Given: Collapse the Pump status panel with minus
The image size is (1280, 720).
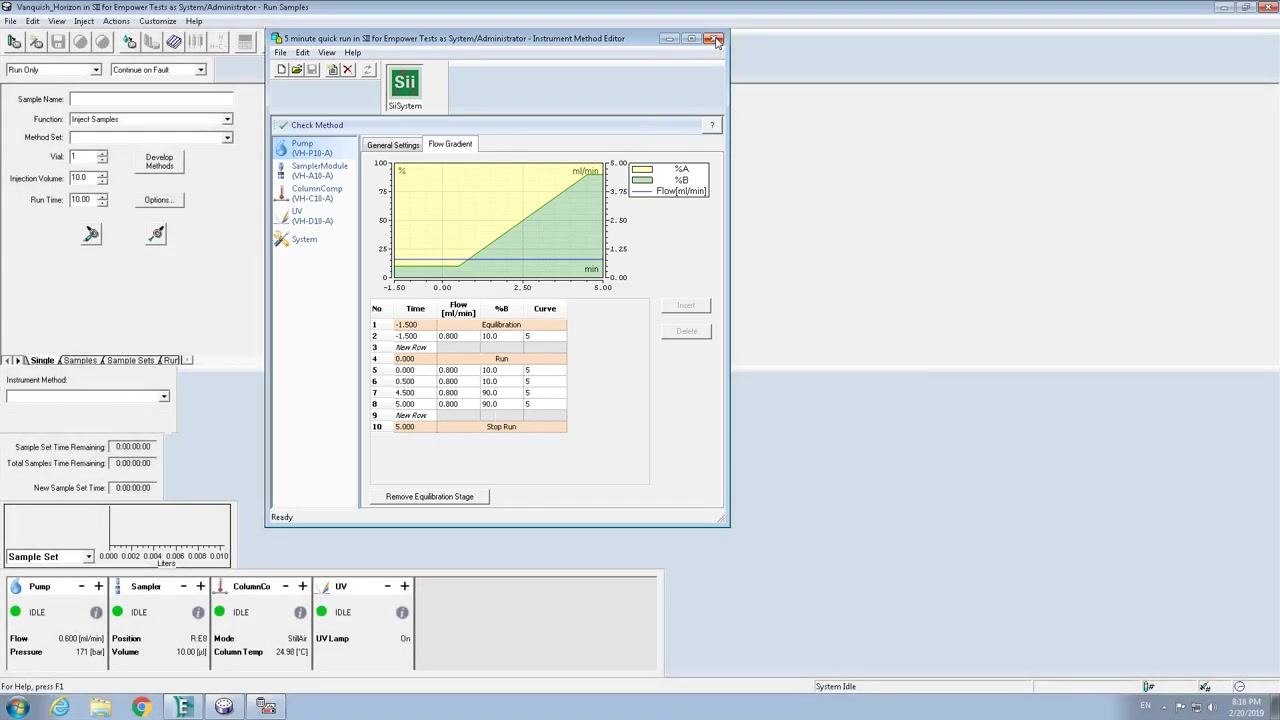Looking at the screenshot, I should (x=81, y=586).
